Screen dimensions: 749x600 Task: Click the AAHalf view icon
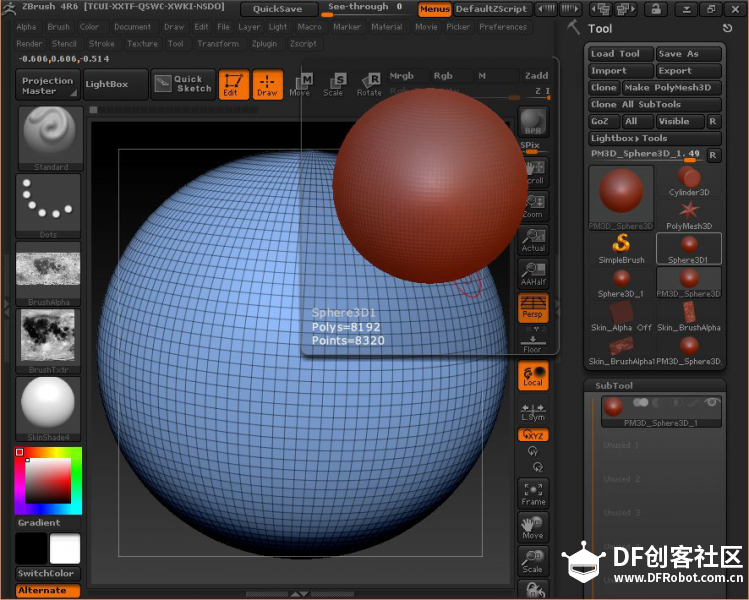coord(533,274)
